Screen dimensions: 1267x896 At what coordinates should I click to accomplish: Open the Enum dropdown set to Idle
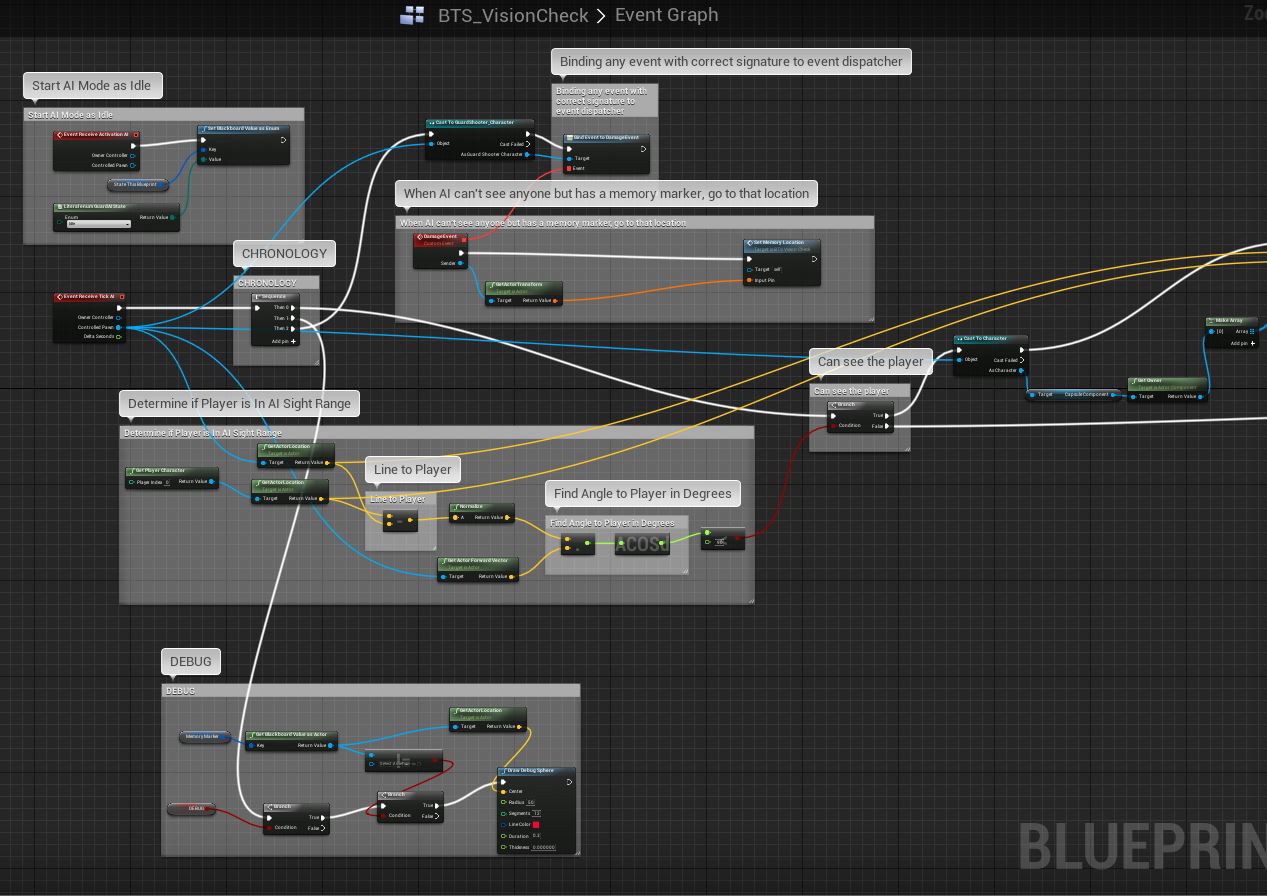pos(98,224)
